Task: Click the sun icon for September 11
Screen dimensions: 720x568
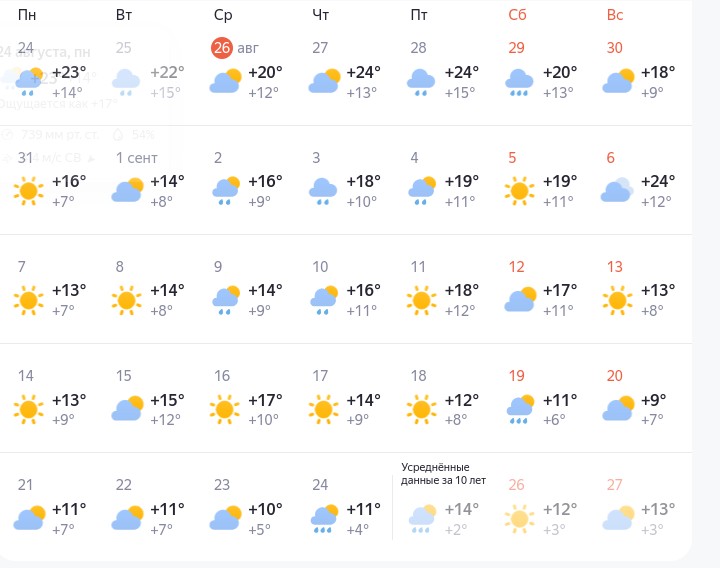Action: [x=421, y=300]
